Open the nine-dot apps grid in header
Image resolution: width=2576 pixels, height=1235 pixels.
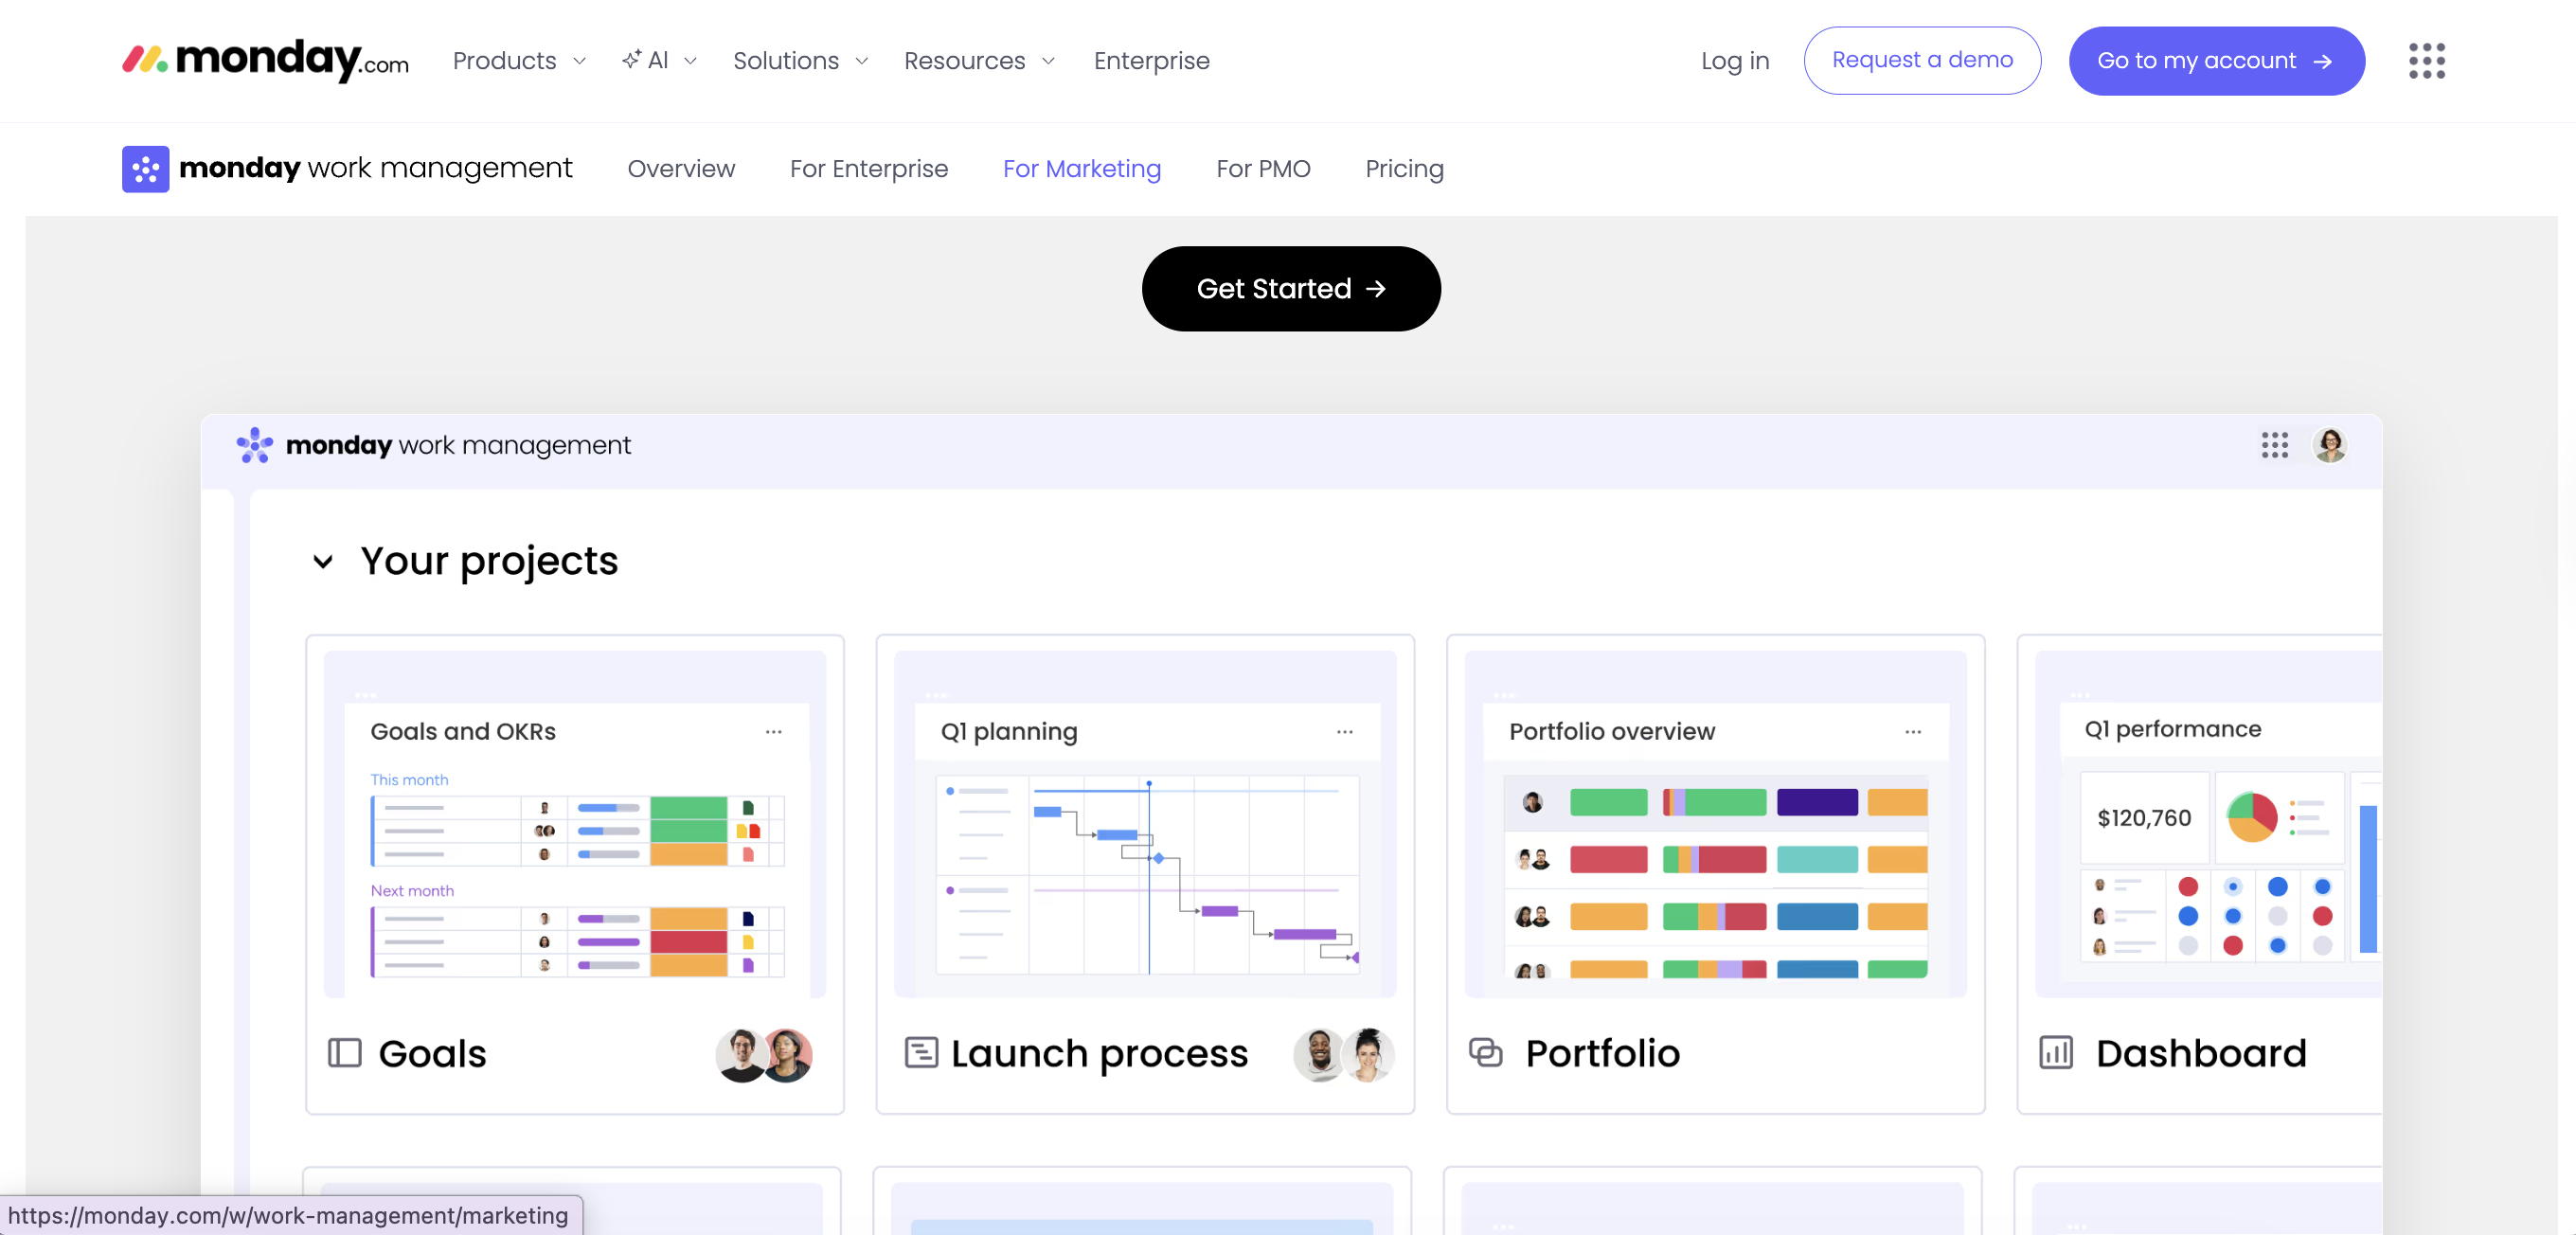[x=2426, y=61]
